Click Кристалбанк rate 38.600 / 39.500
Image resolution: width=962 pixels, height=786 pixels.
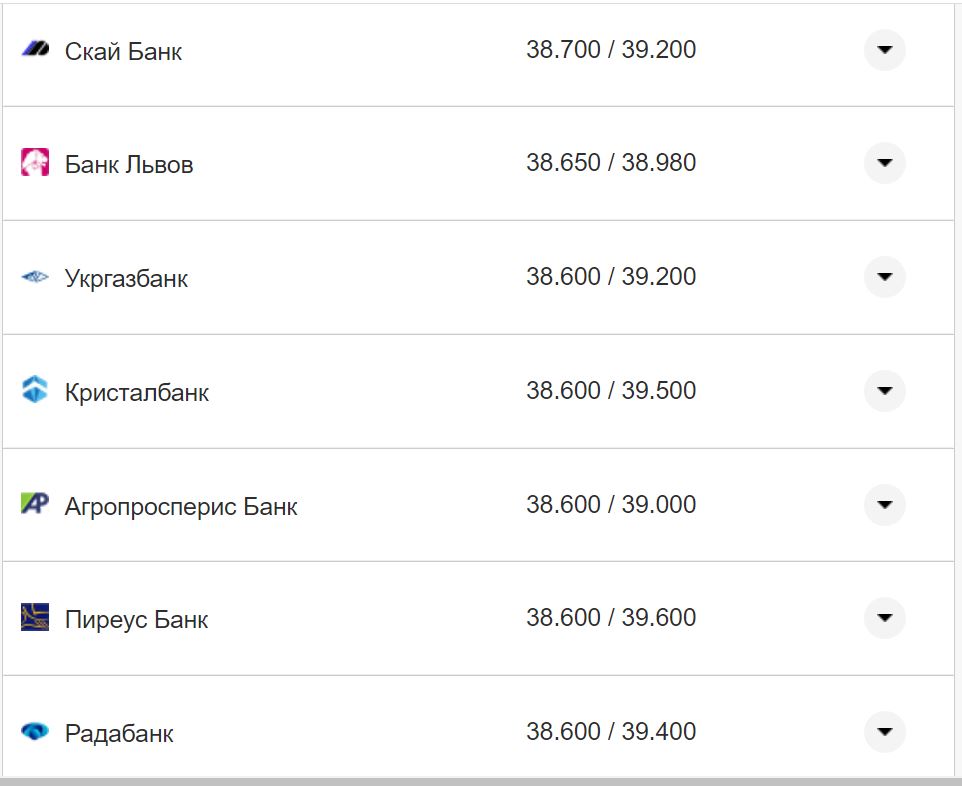point(611,390)
